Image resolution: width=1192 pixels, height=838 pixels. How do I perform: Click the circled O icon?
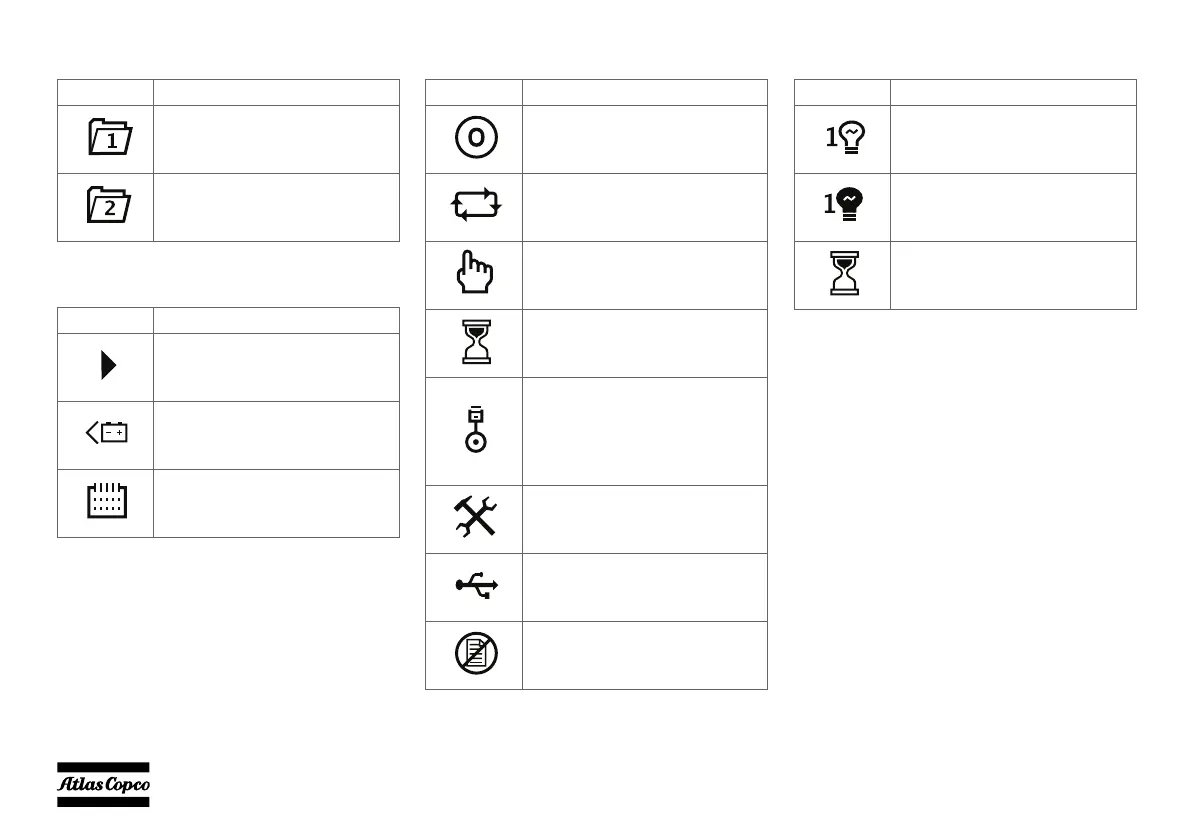tap(476, 138)
